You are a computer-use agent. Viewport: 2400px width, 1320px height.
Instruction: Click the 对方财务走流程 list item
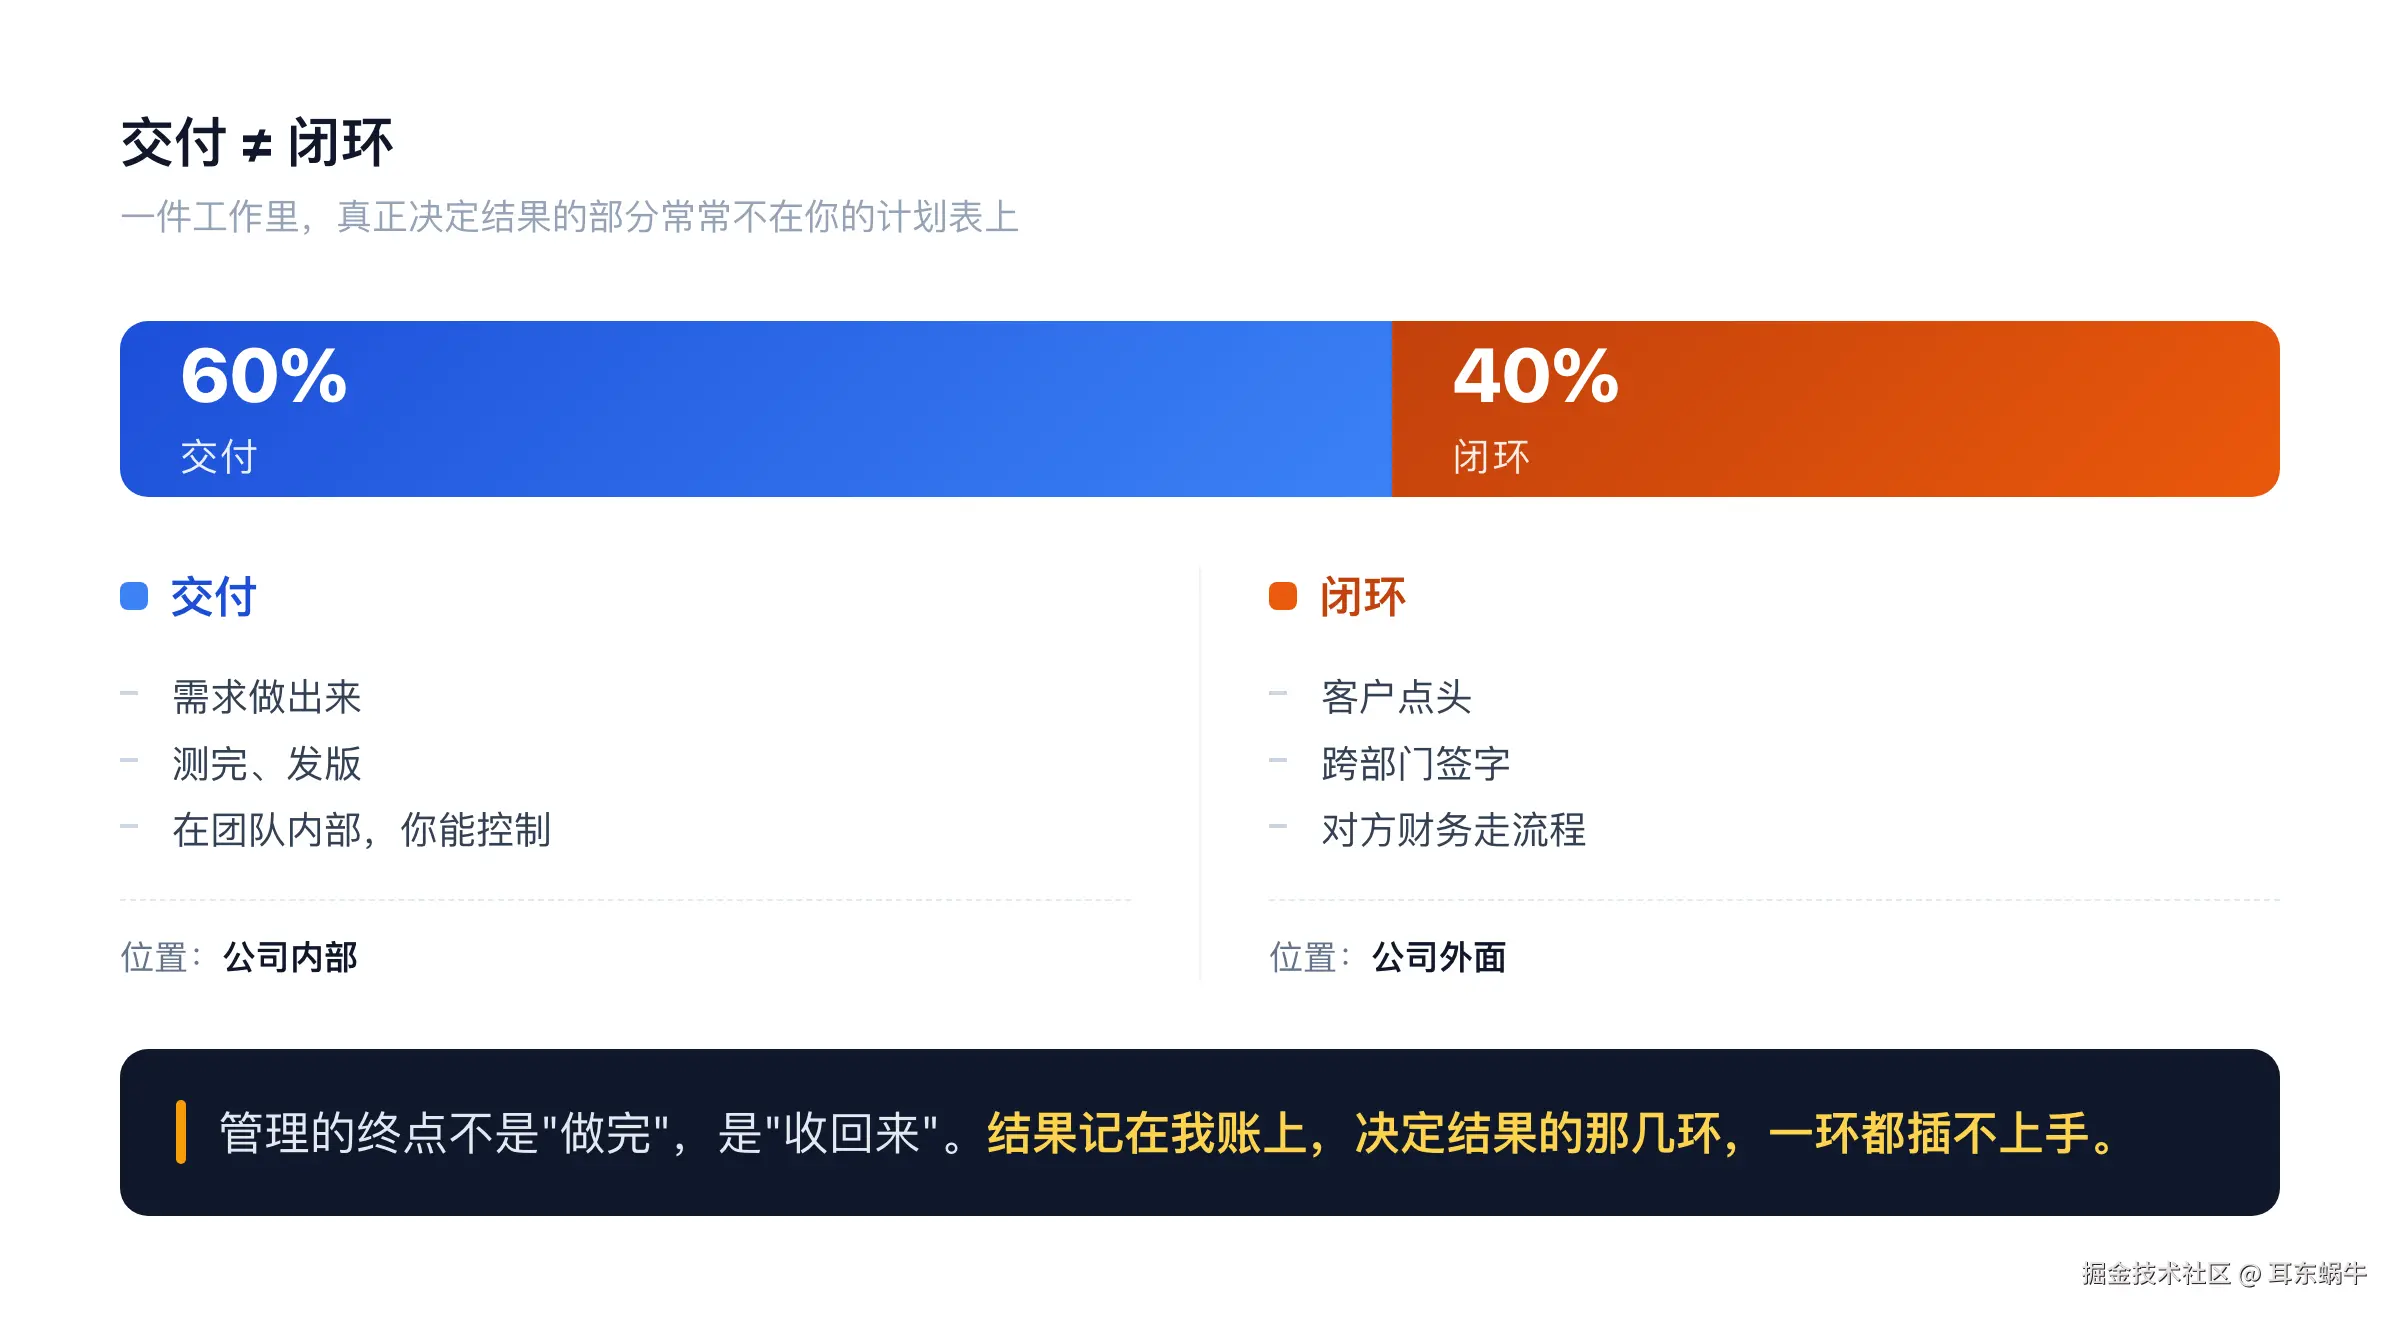pyautogui.click(x=1454, y=830)
